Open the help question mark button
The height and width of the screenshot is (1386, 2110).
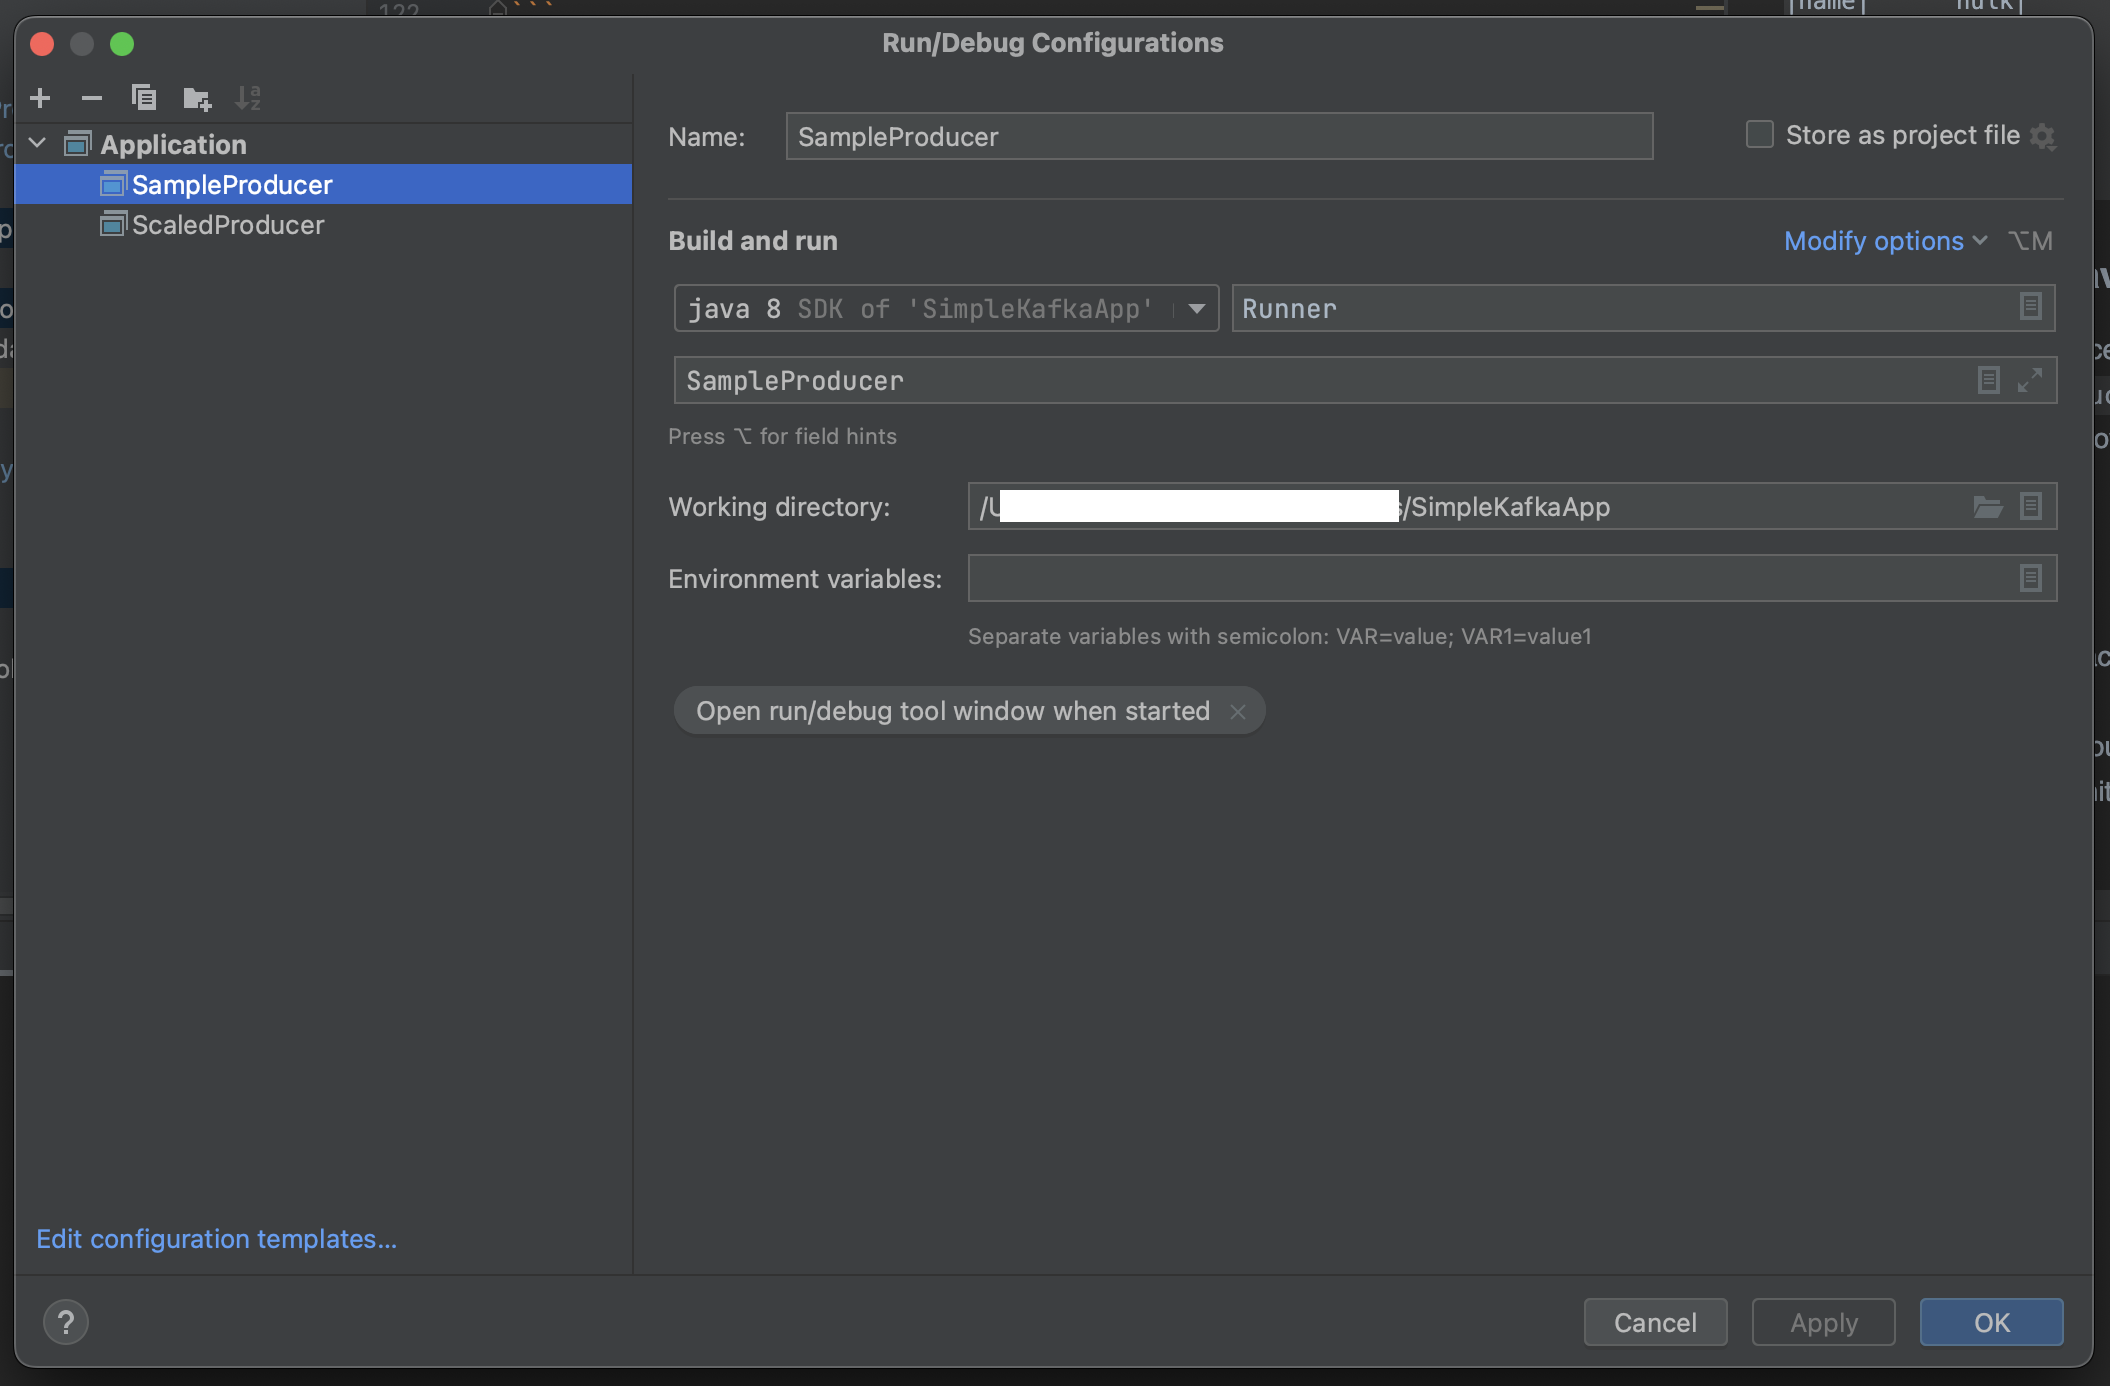(66, 1322)
